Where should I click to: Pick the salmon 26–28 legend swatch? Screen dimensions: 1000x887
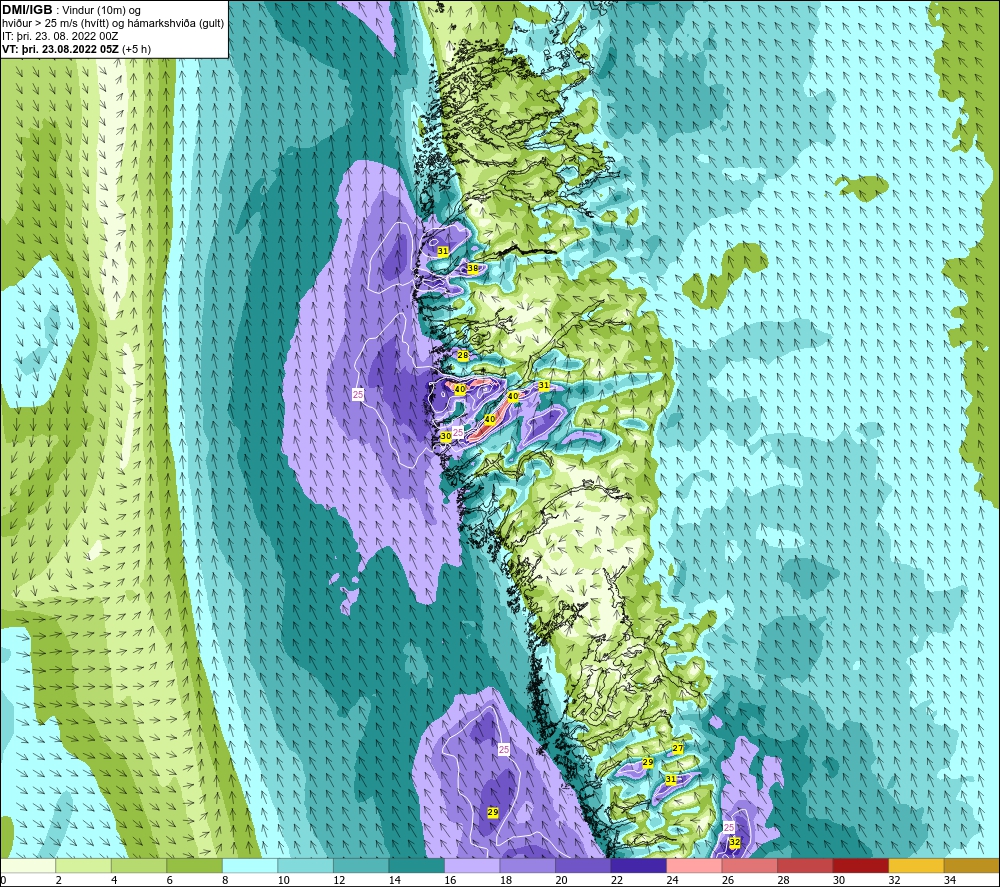coord(749,865)
